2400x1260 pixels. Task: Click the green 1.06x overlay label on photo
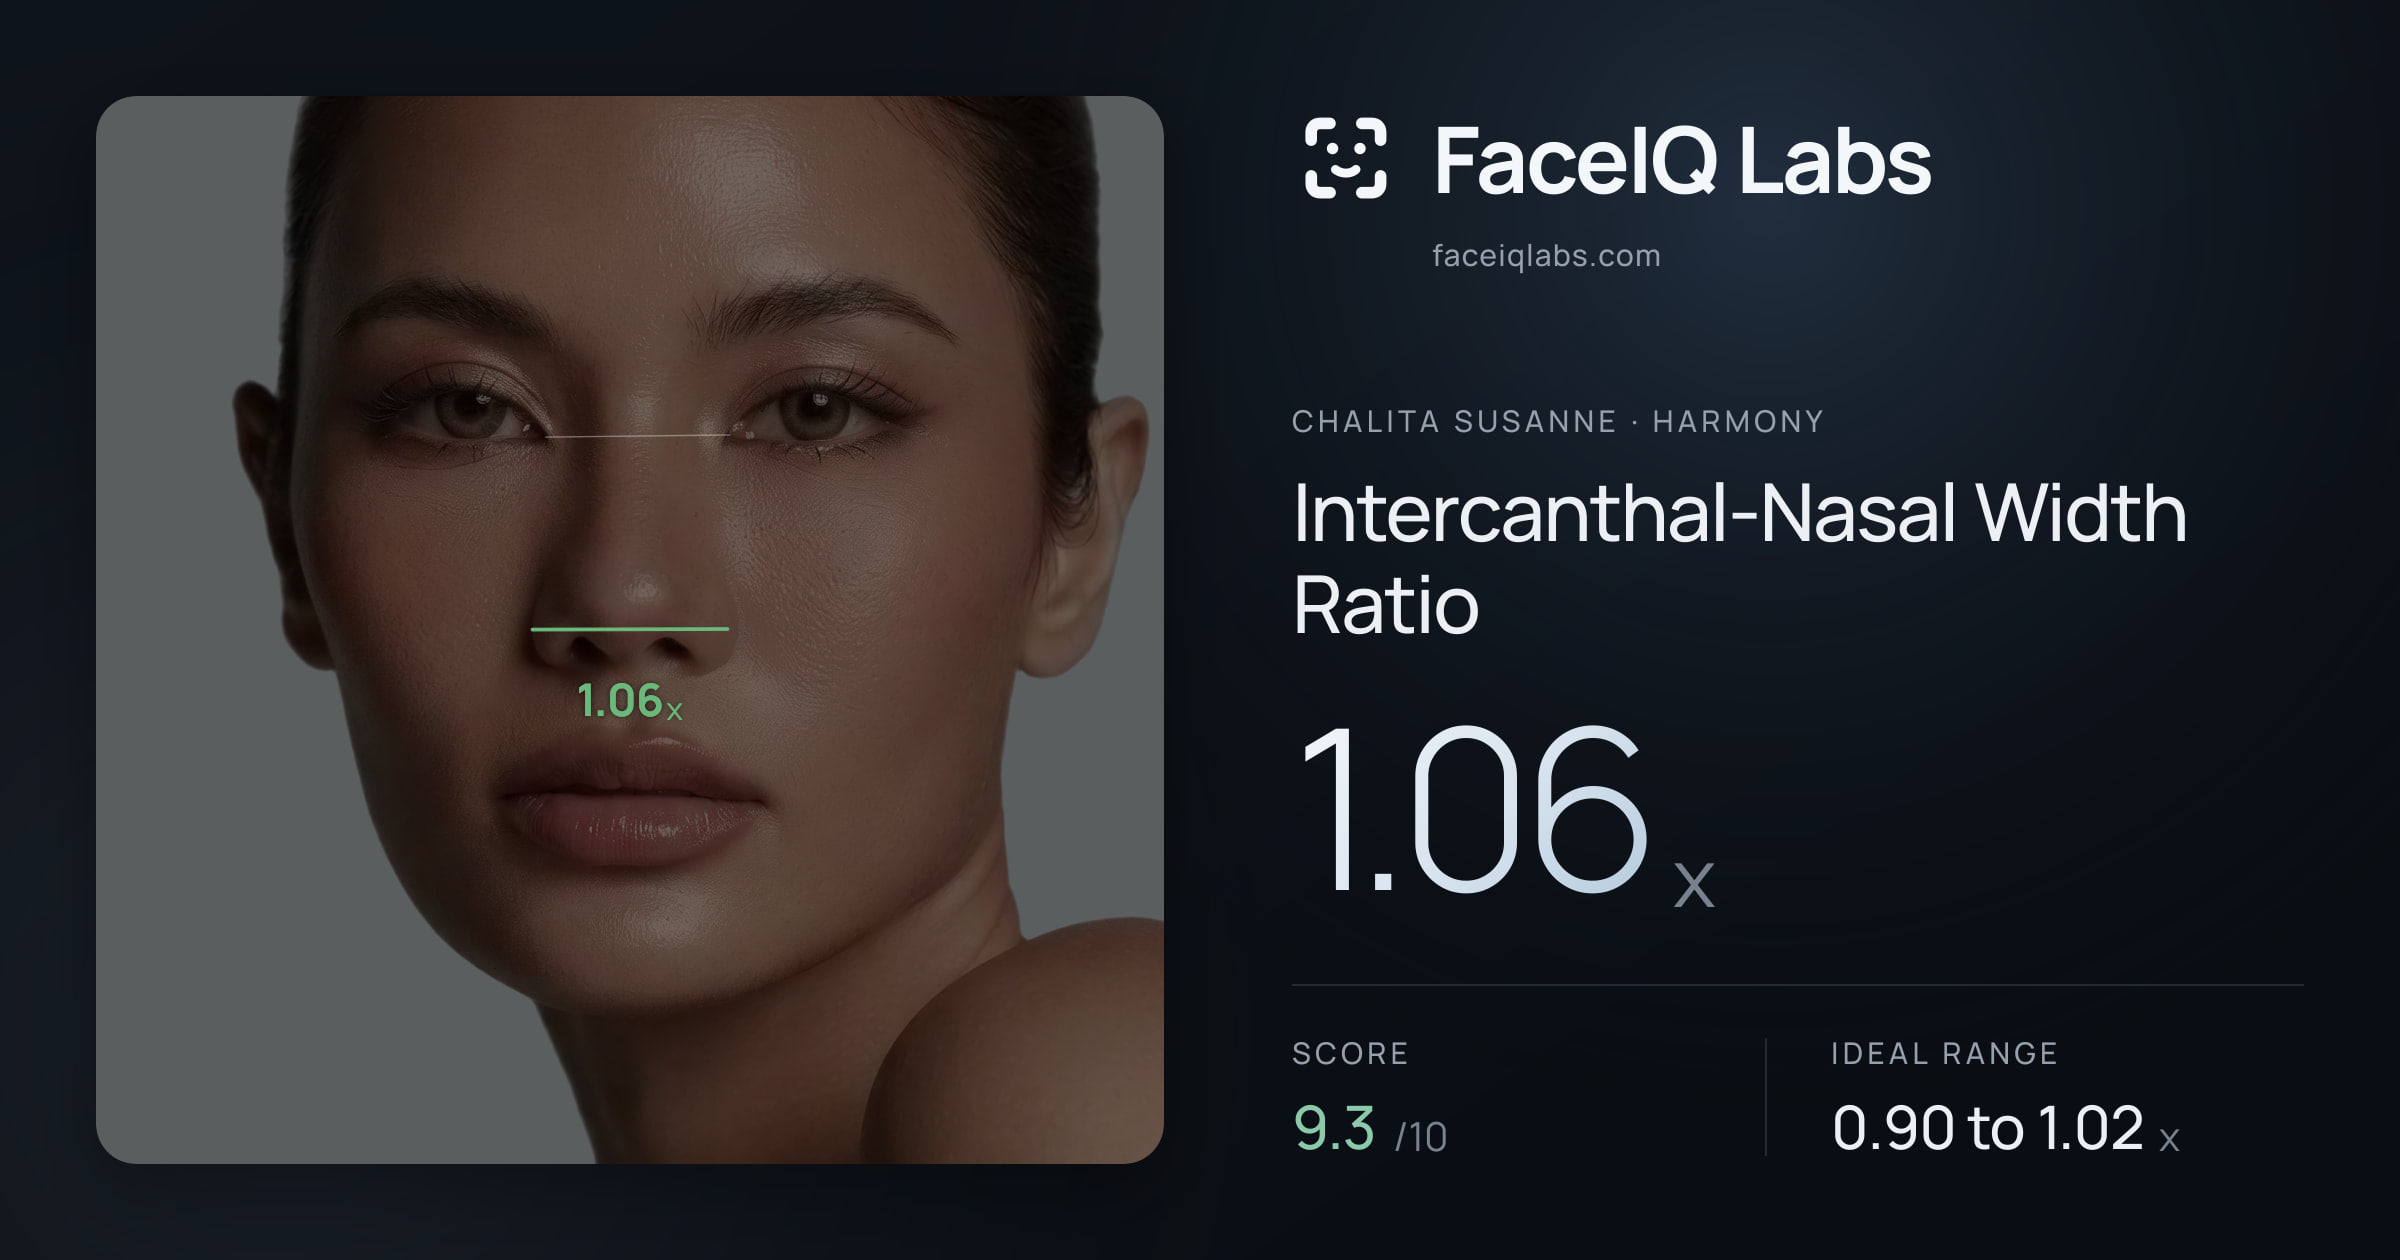630,701
